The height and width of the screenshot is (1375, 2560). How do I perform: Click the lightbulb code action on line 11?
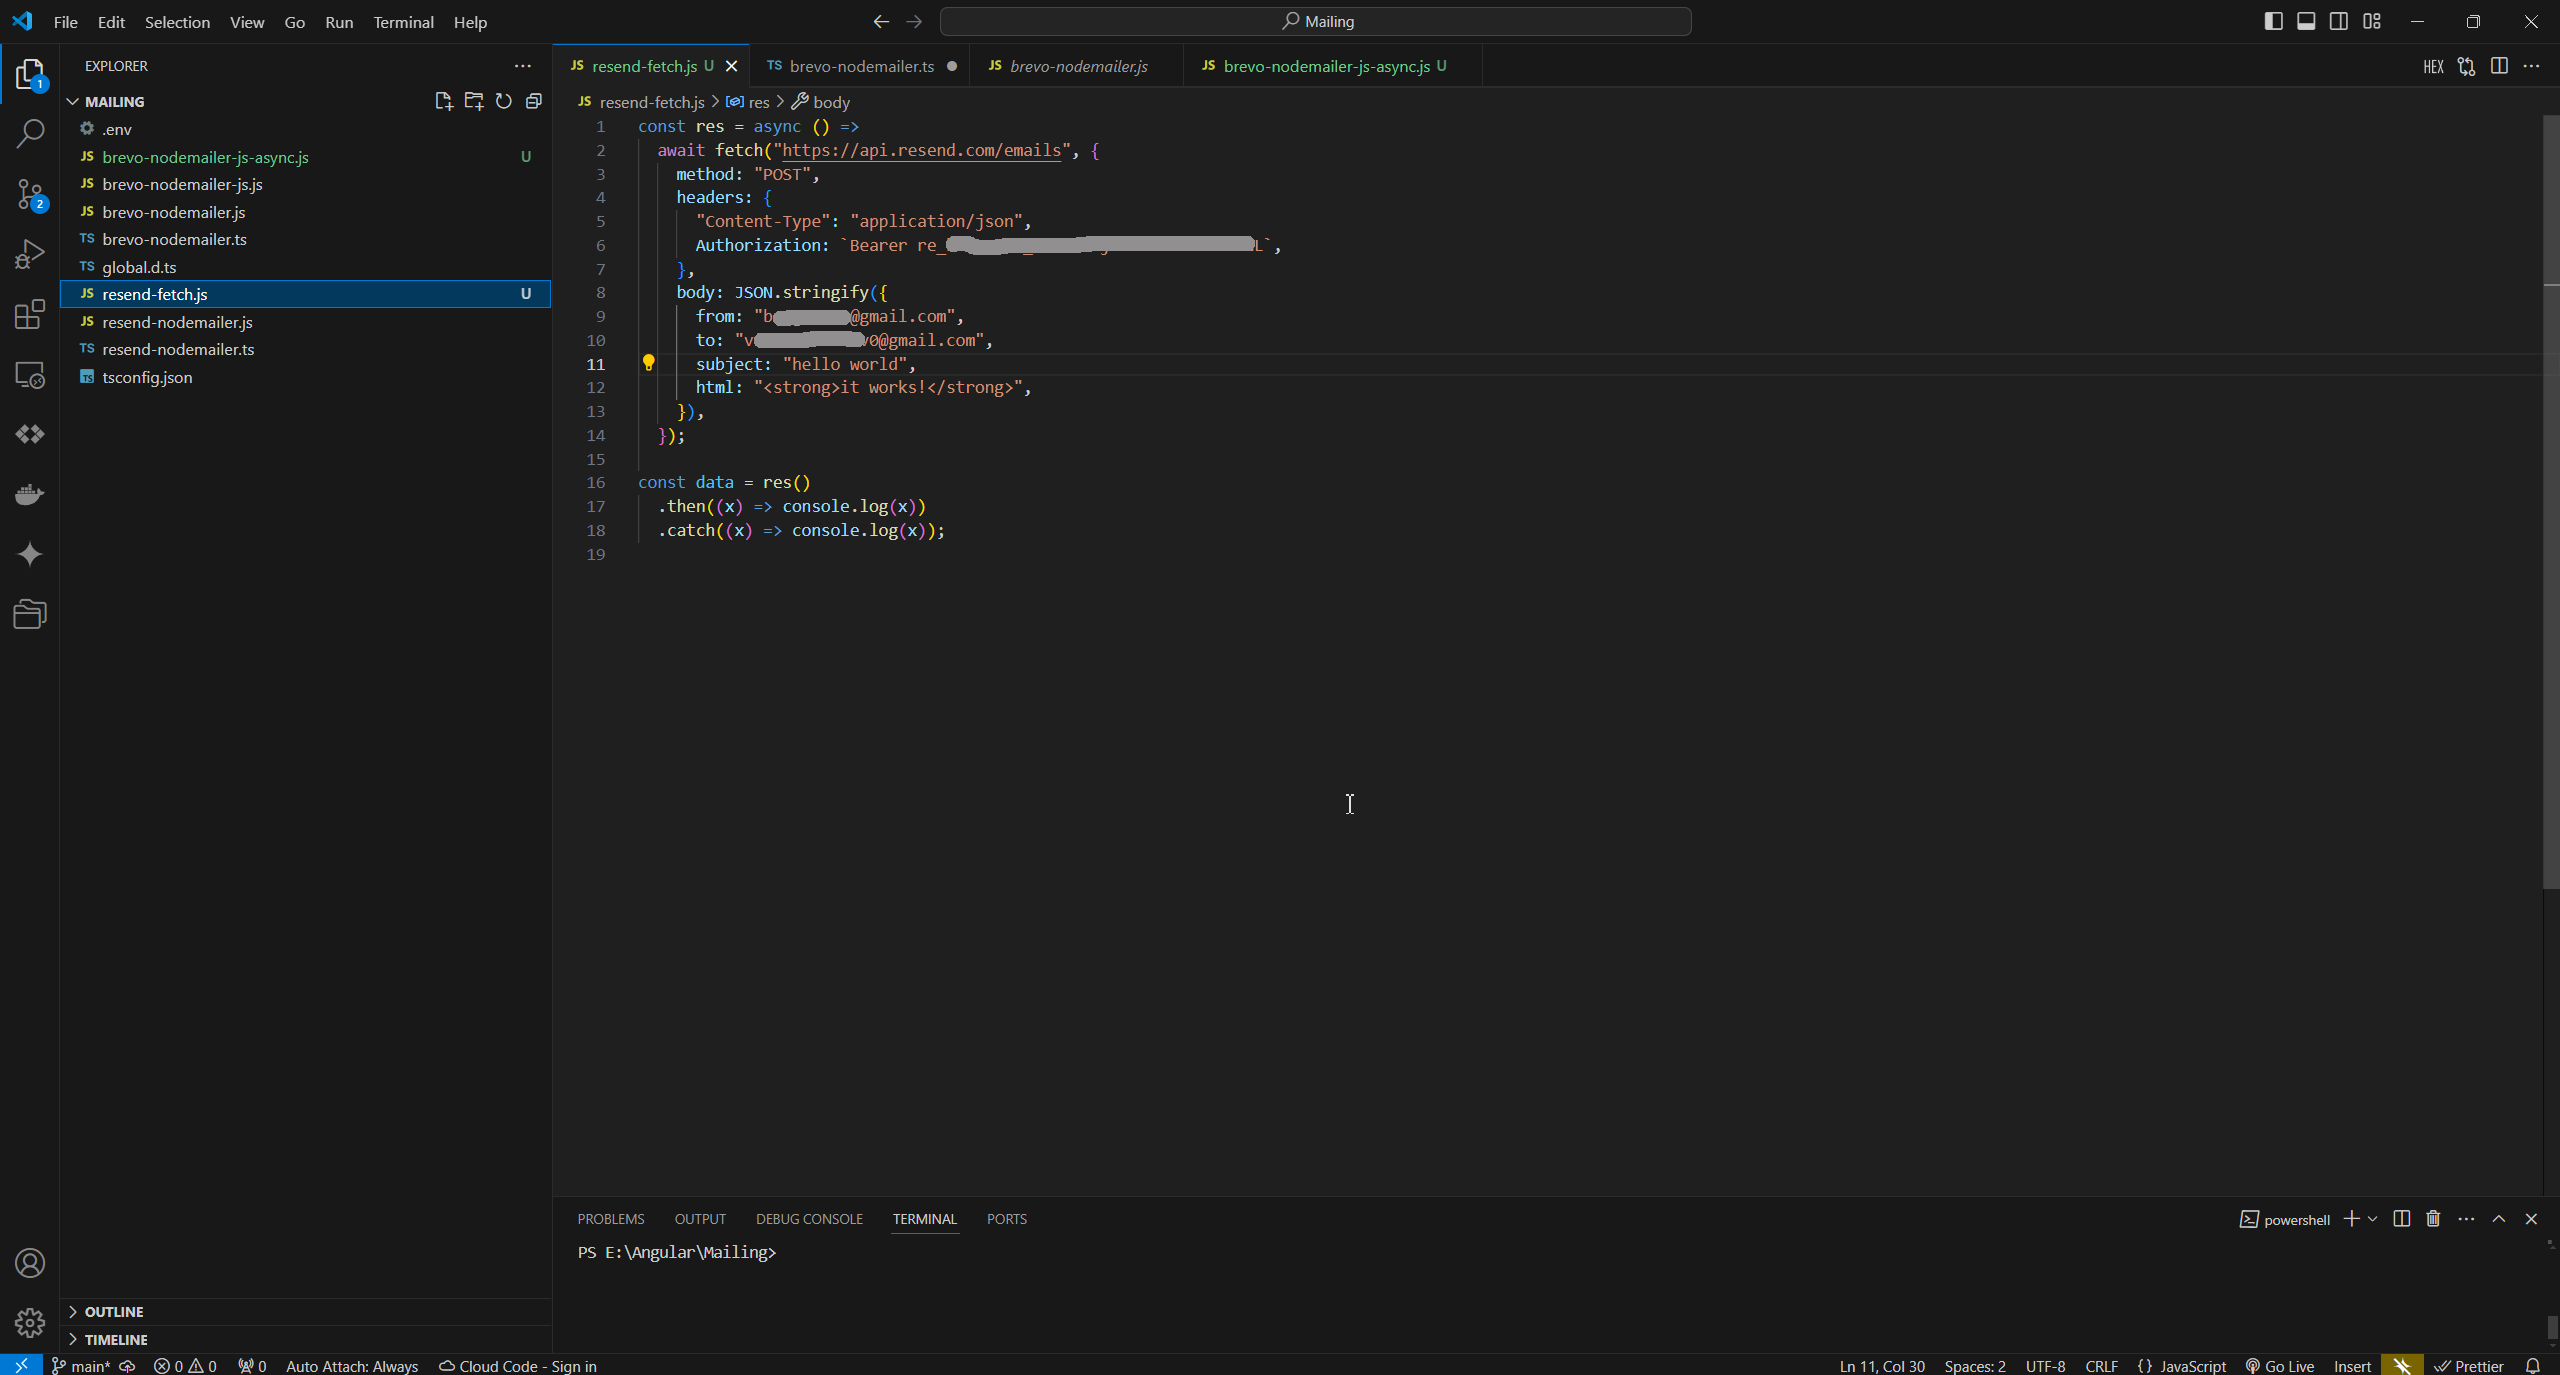tap(648, 363)
